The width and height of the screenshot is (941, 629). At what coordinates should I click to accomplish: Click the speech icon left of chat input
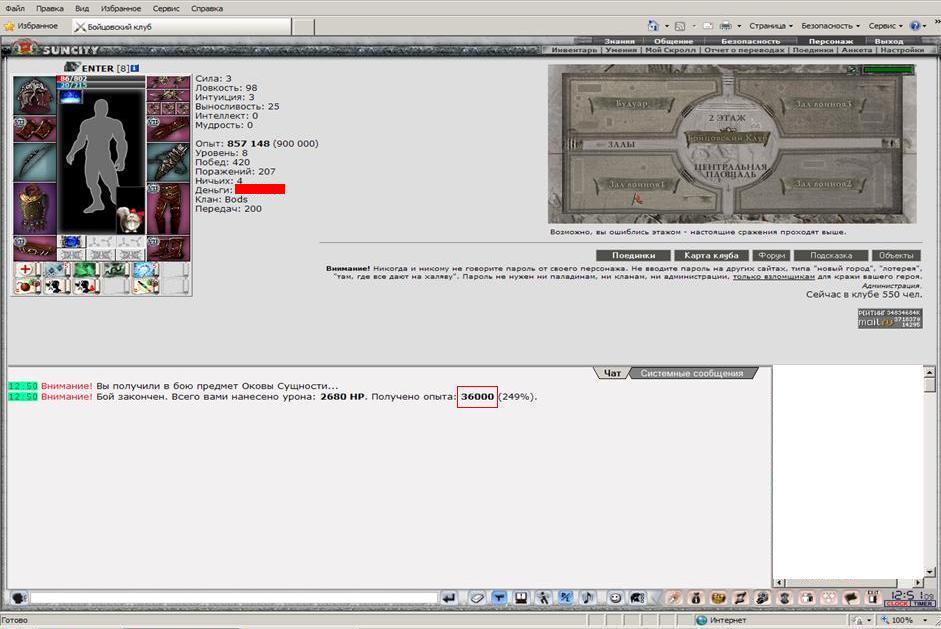[19, 598]
